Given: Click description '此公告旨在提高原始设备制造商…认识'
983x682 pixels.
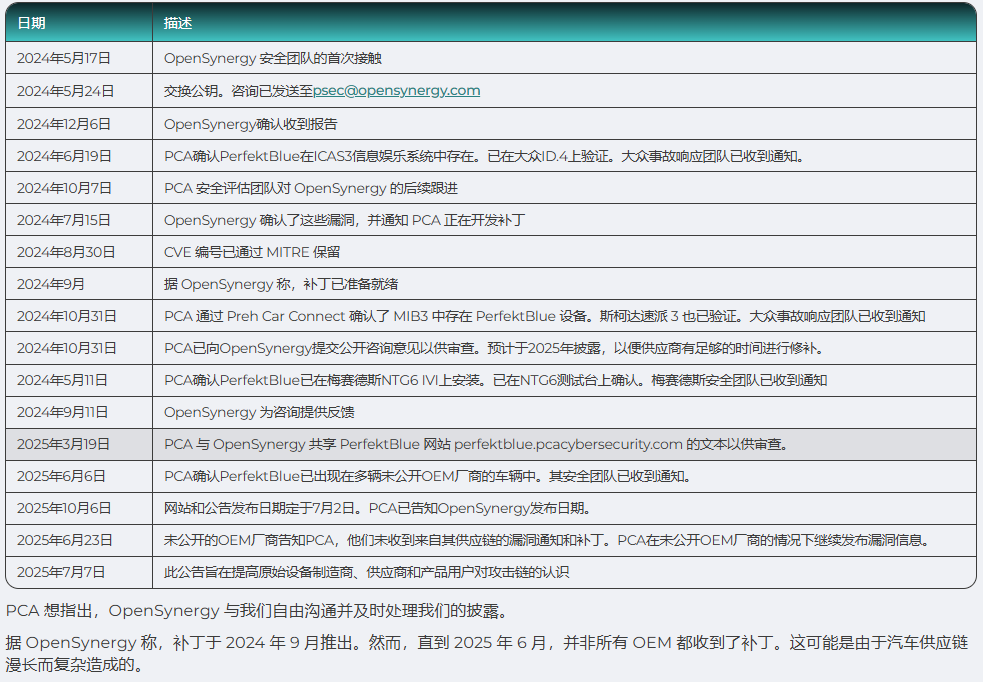Looking at the screenshot, I should pos(367,572).
